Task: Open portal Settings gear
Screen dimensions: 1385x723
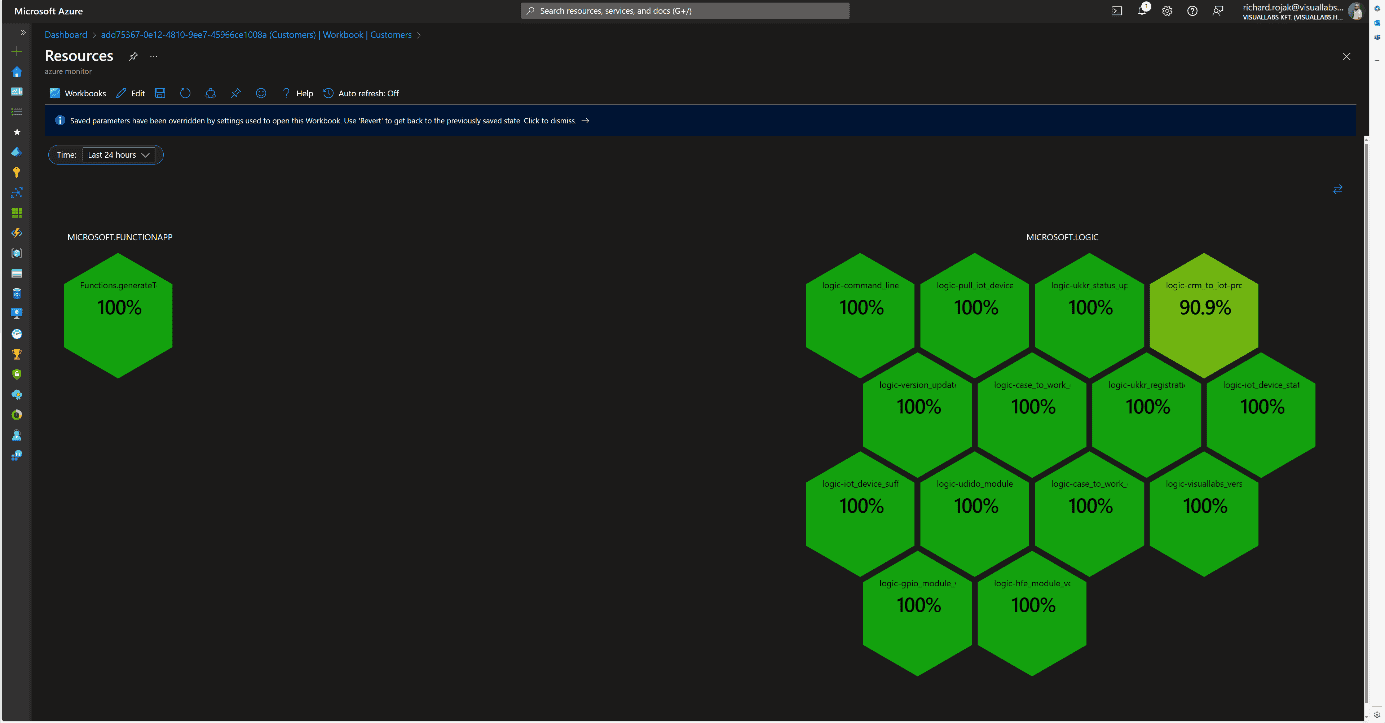Action: point(1167,11)
